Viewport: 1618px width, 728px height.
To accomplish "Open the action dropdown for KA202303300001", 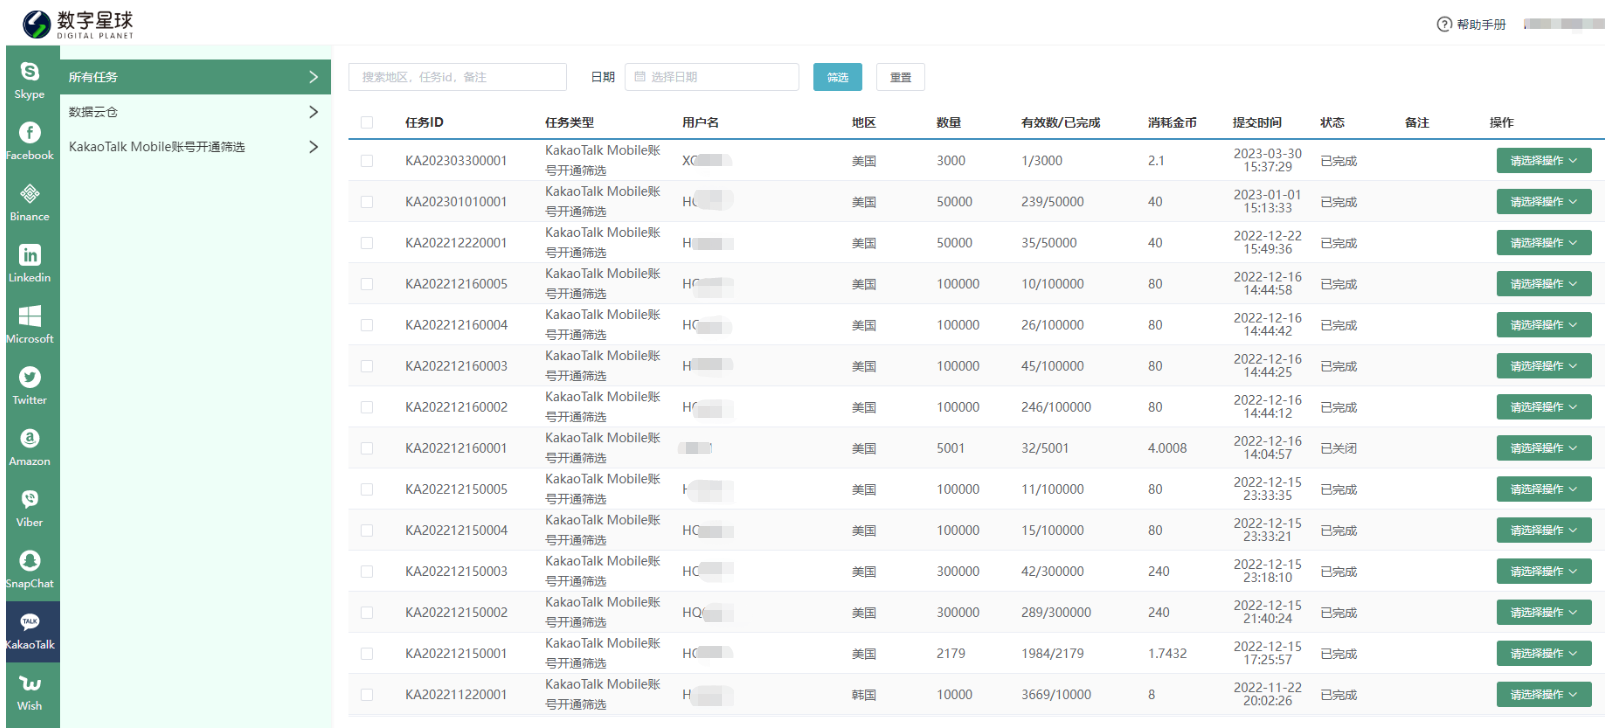I will point(1543,161).
